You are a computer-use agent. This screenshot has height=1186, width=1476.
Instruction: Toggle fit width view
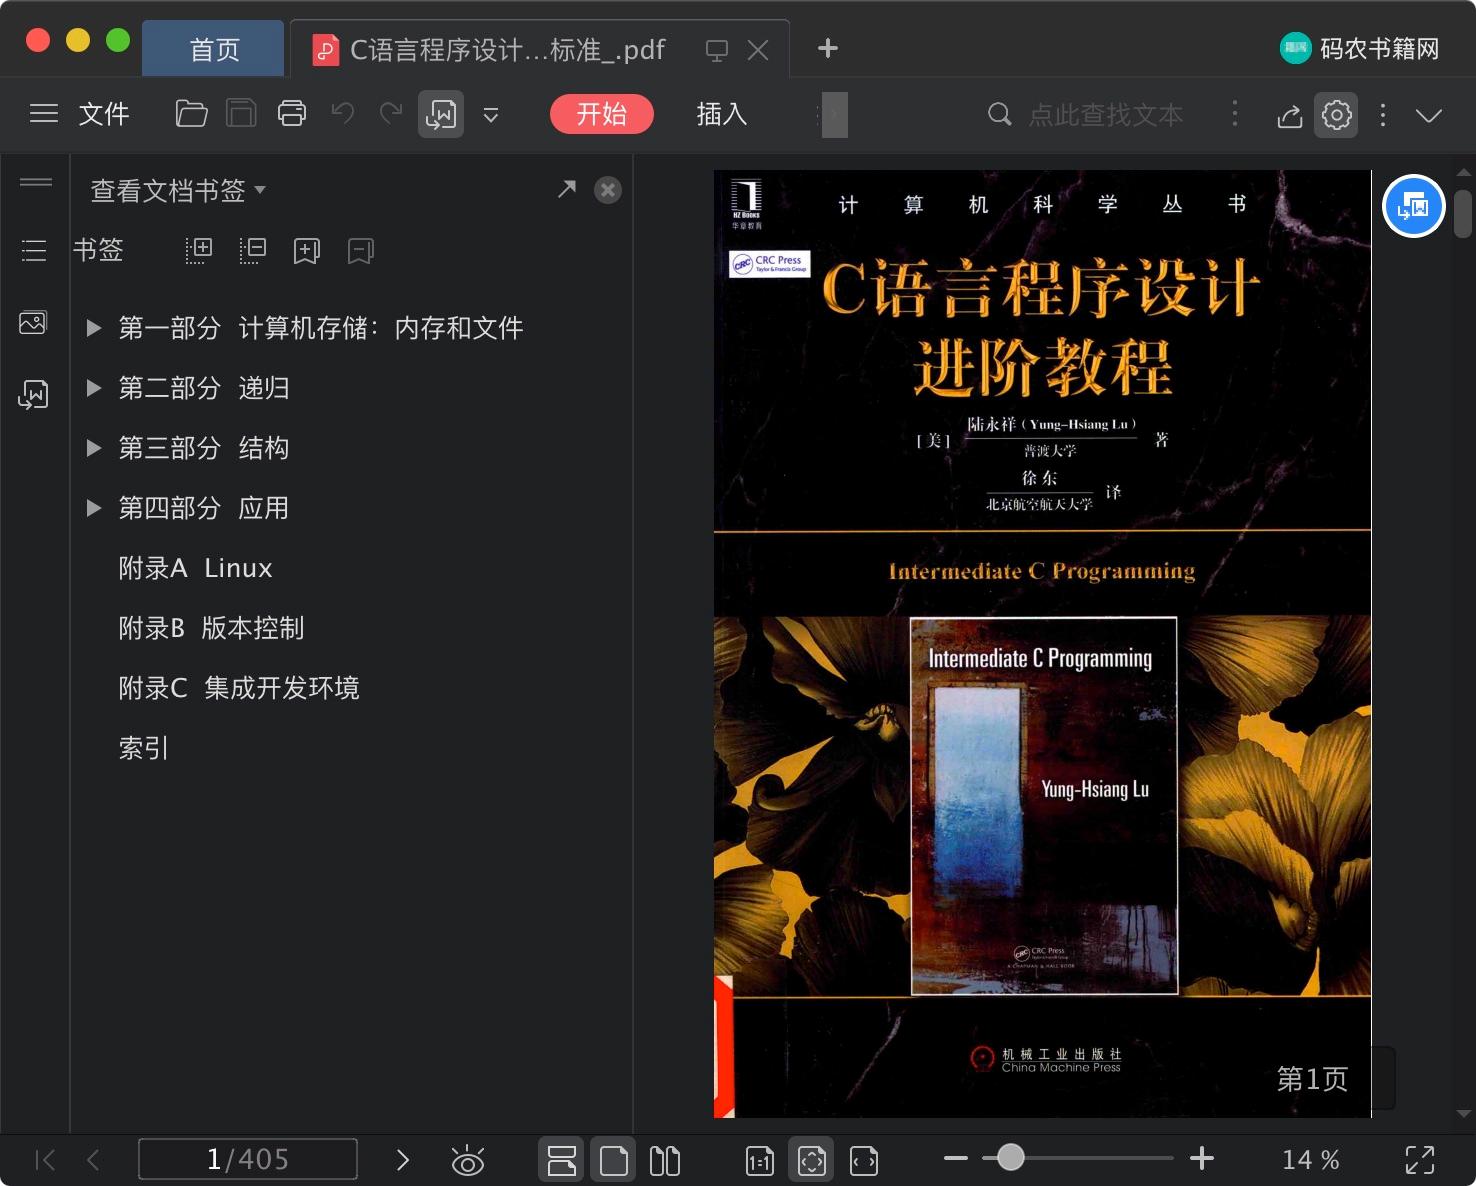(x=864, y=1160)
